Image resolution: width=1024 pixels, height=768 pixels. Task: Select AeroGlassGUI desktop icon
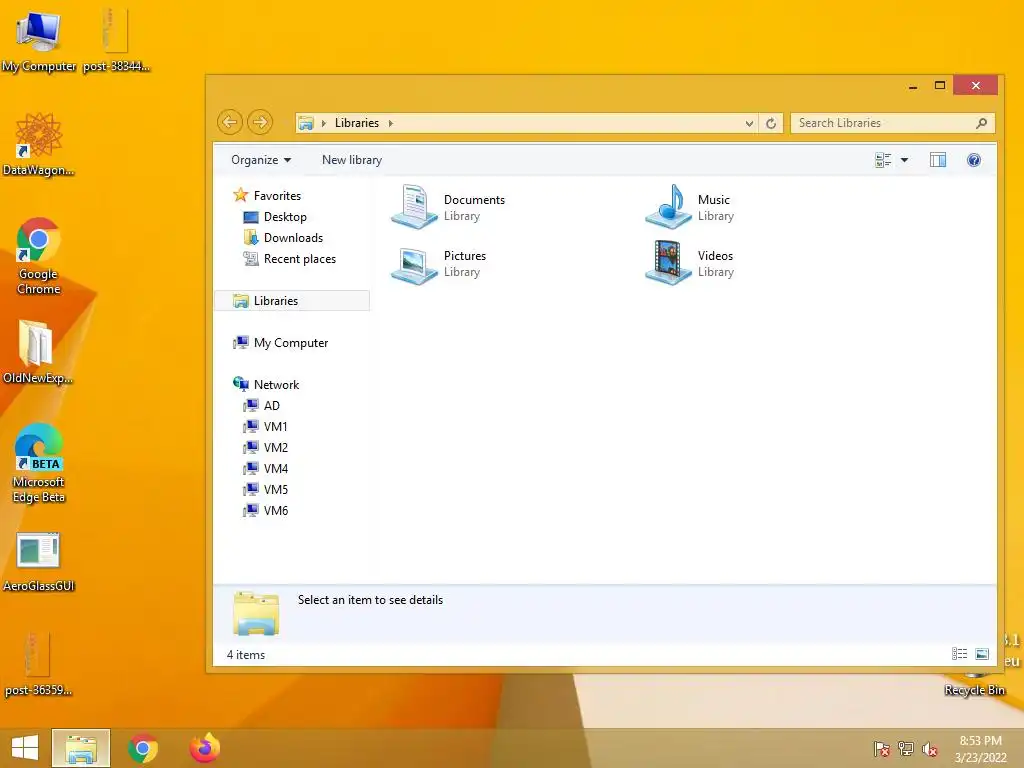coord(39,561)
